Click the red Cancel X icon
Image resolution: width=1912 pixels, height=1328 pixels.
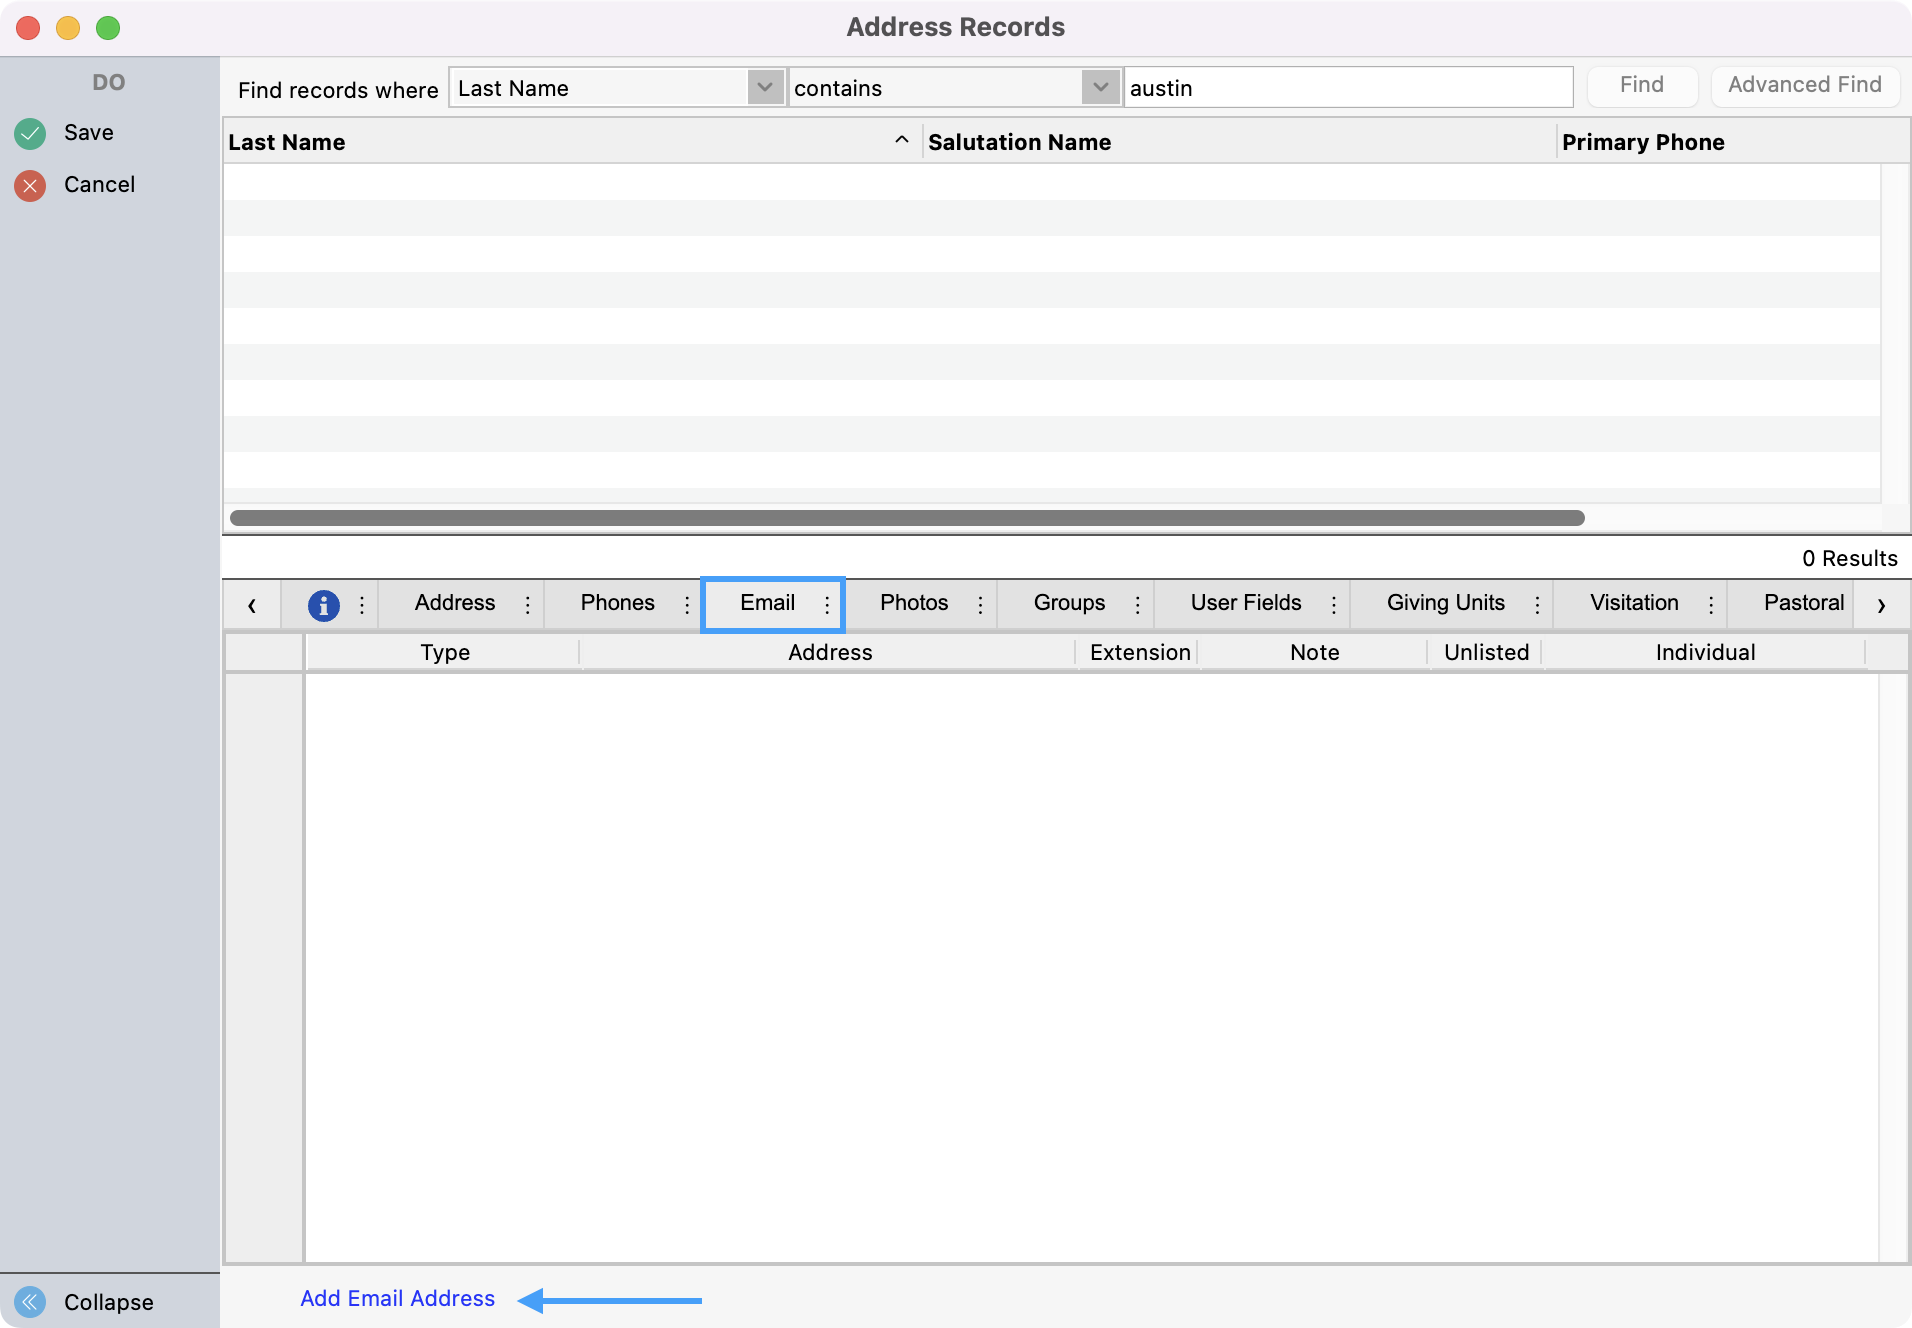(30, 185)
